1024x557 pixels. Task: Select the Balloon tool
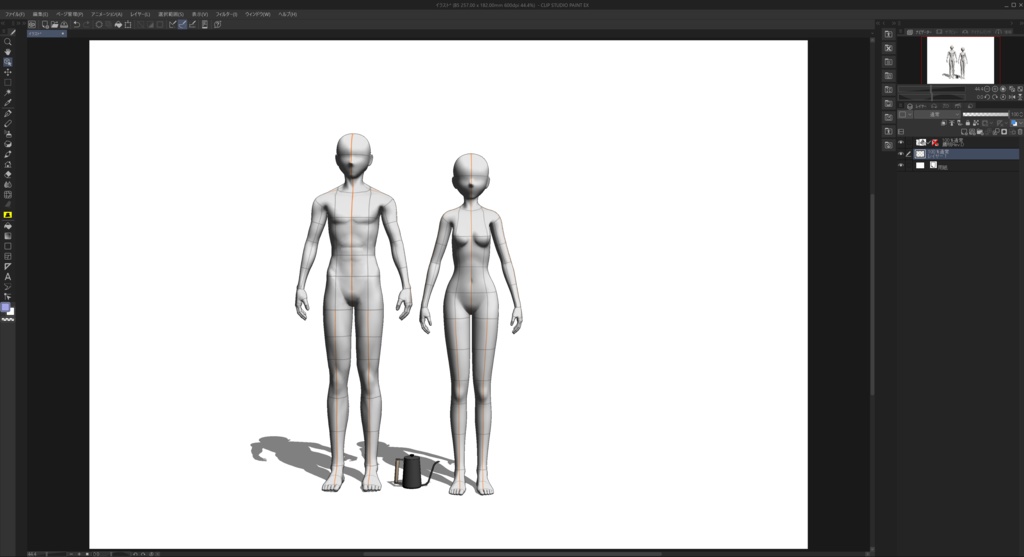click(8, 287)
